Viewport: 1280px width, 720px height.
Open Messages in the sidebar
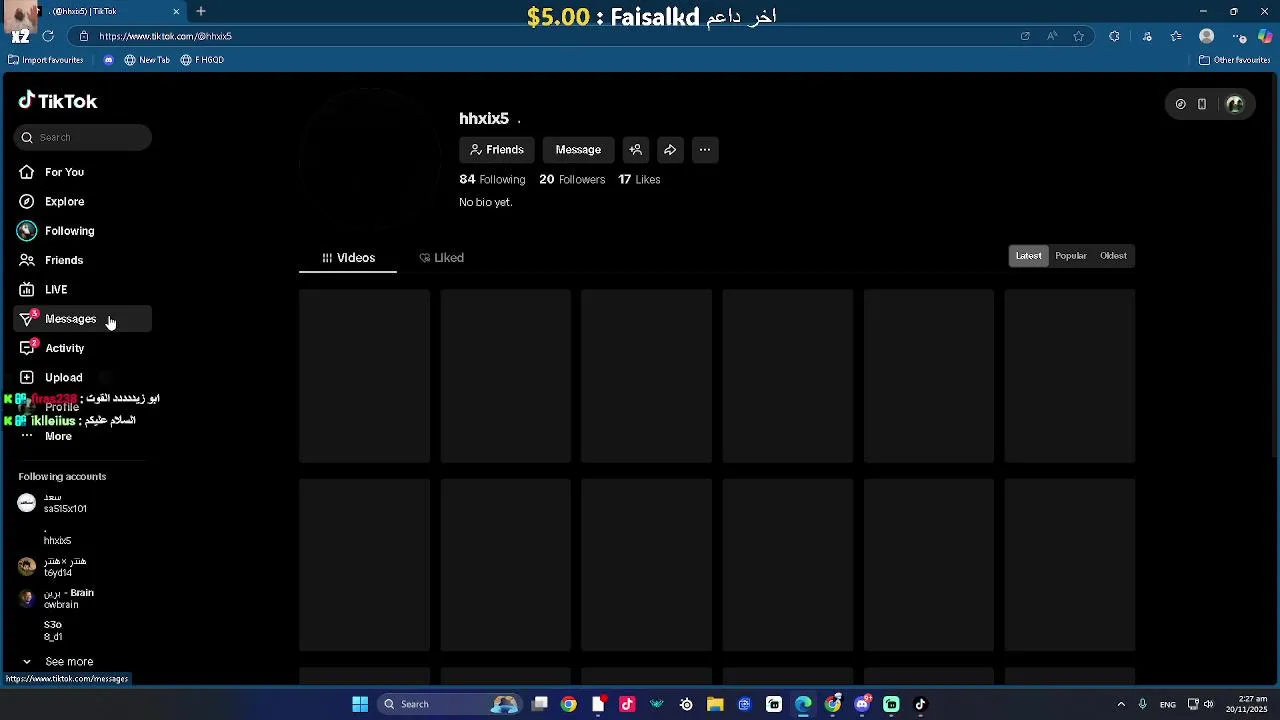point(82,319)
